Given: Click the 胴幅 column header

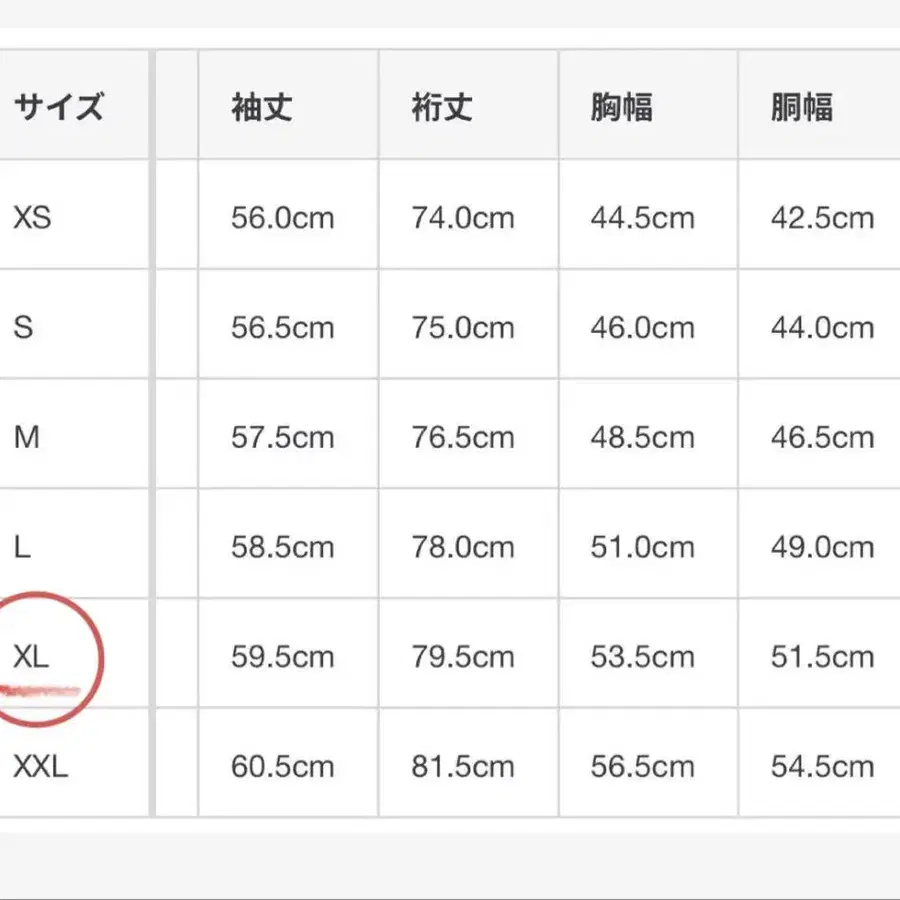Looking at the screenshot, I should pyautogui.click(x=802, y=107).
